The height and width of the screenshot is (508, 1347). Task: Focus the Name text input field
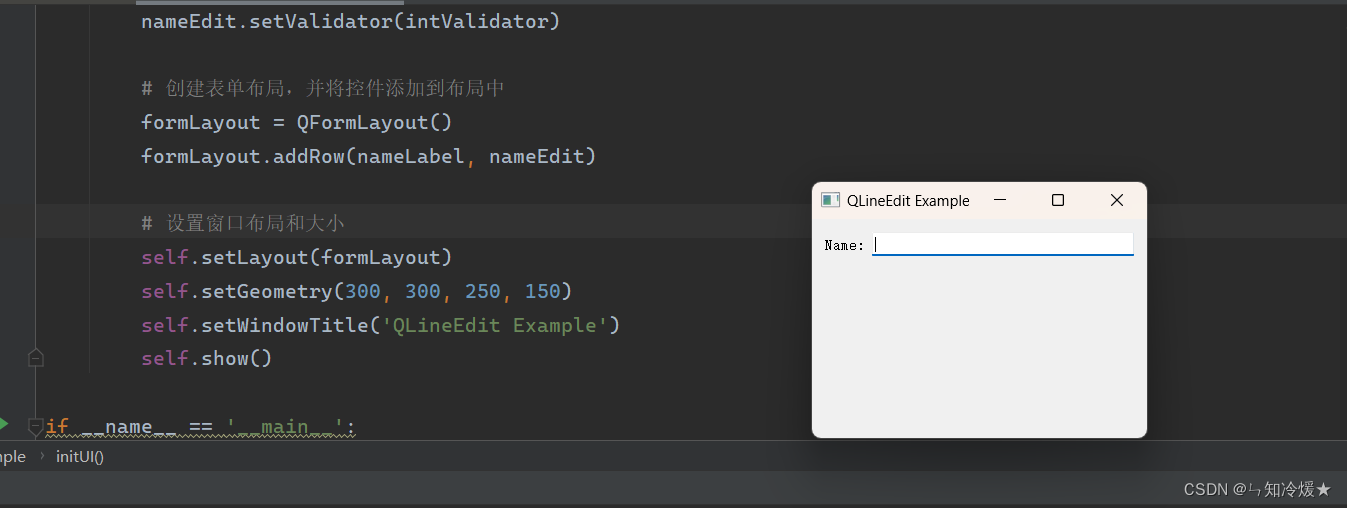pyautogui.click(x=1002, y=244)
